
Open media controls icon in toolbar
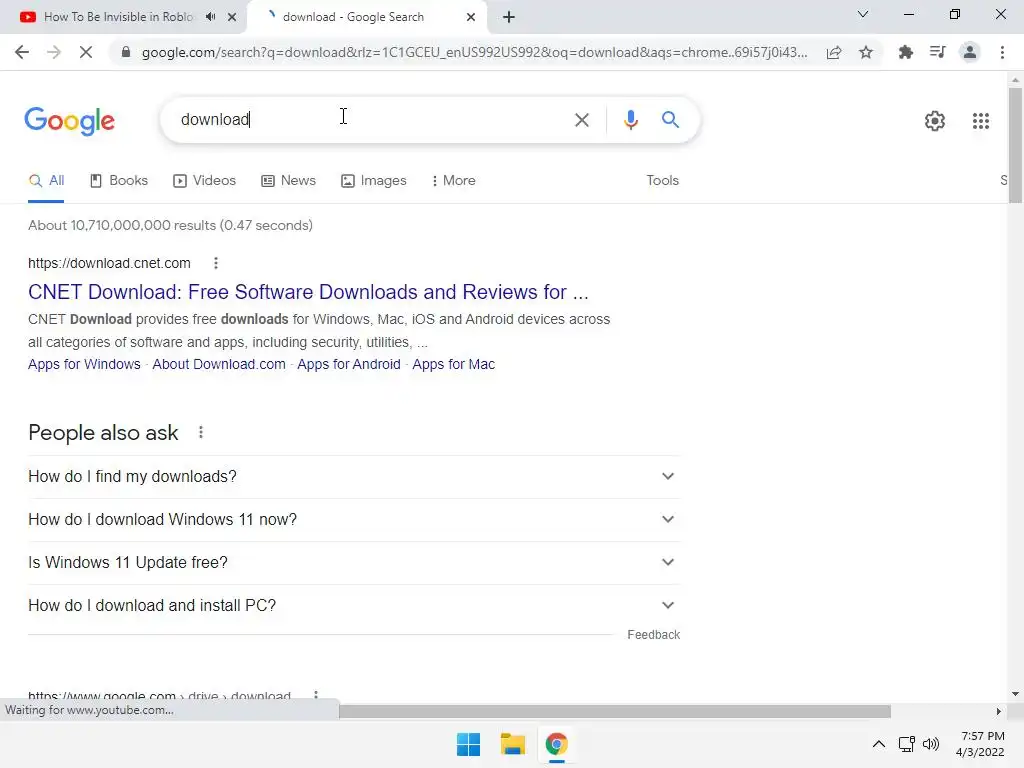(x=938, y=52)
